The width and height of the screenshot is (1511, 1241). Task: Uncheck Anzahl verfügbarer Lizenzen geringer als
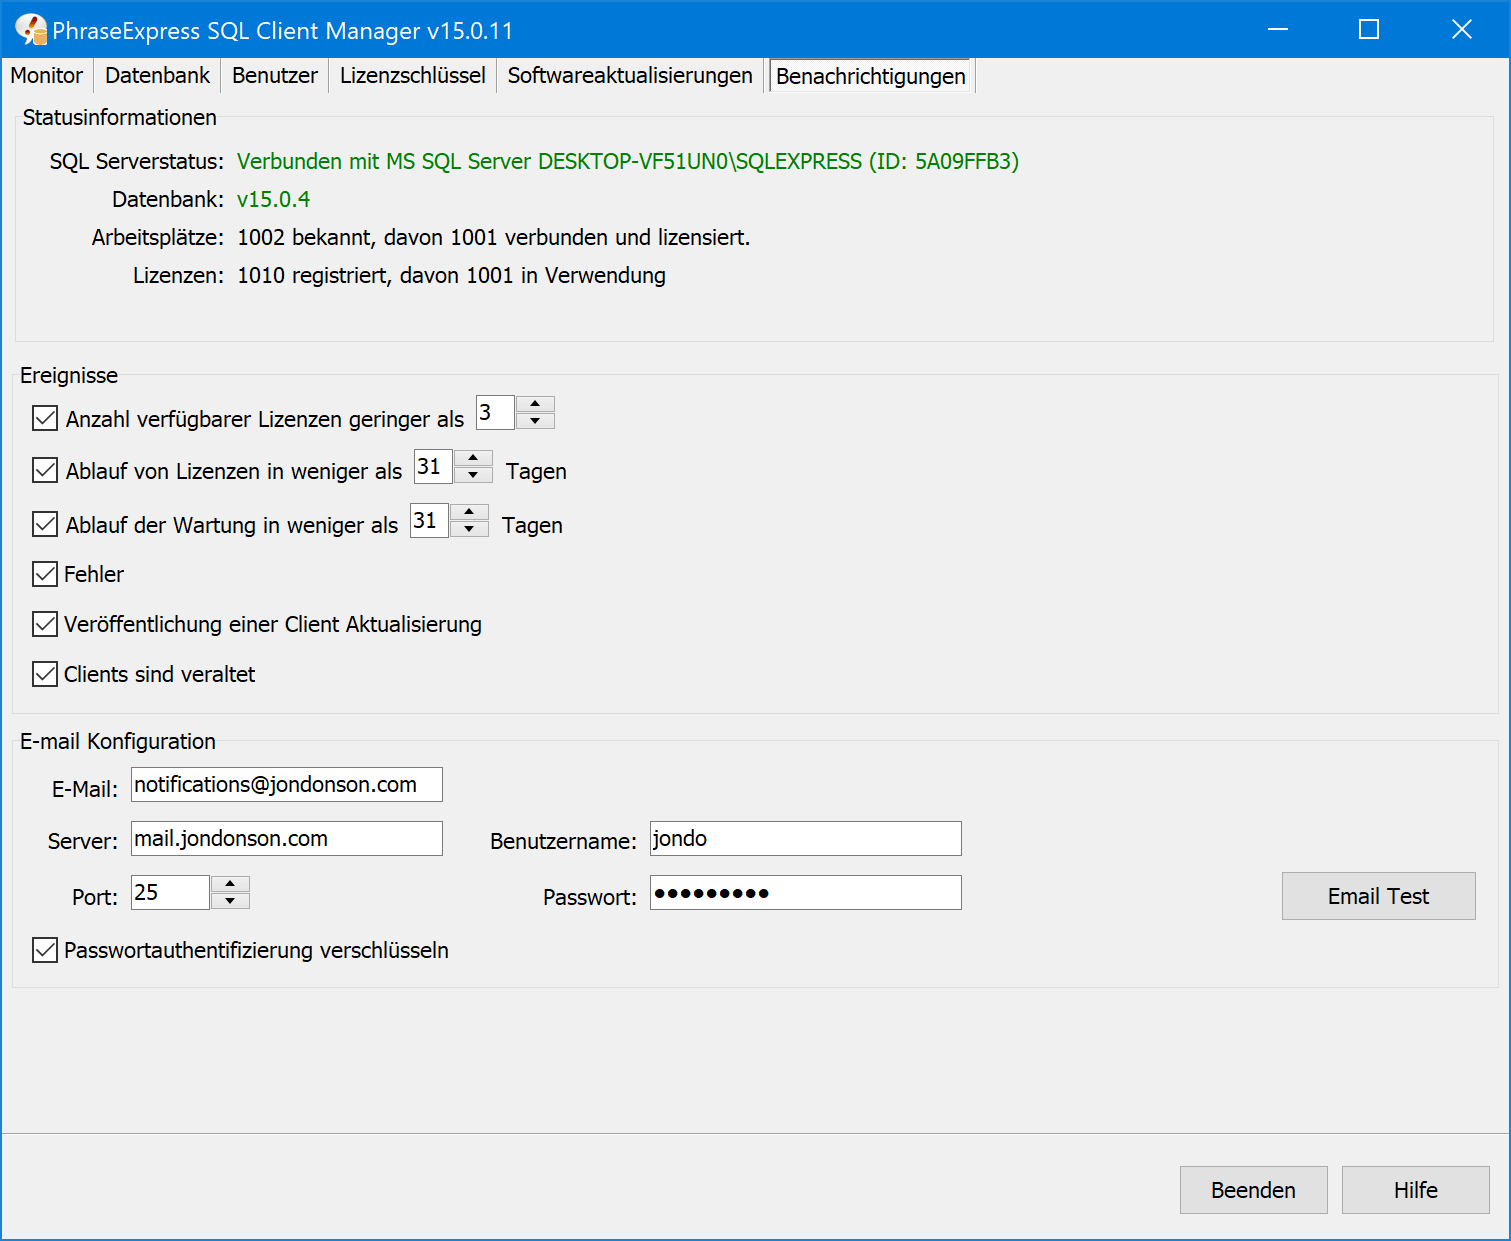coord(45,418)
